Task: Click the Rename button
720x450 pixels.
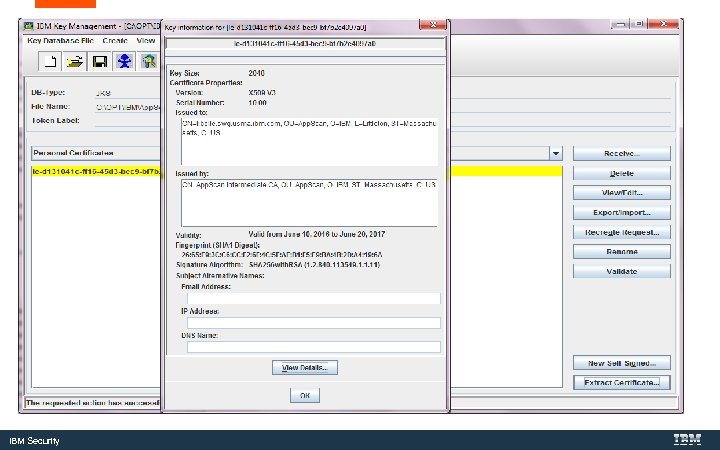Action: [x=622, y=252]
